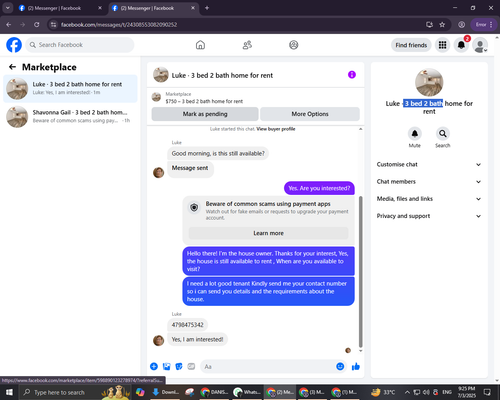The height and width of the screenshot is (400, 500).
Task: Click the Search Facebook field
Action: [x=80, y=45]
